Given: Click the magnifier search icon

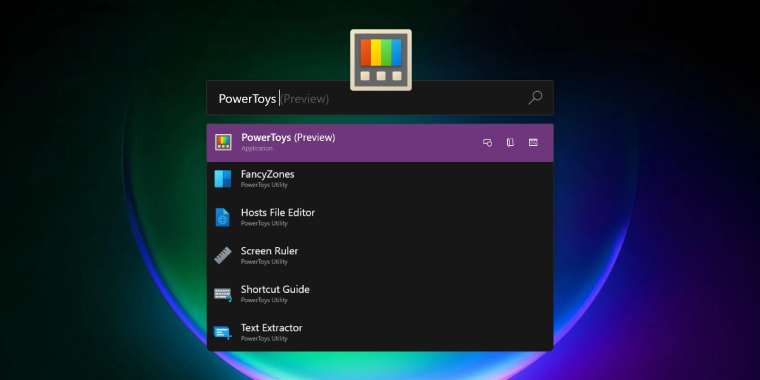Looking at the screenshot, I should 535,98.
